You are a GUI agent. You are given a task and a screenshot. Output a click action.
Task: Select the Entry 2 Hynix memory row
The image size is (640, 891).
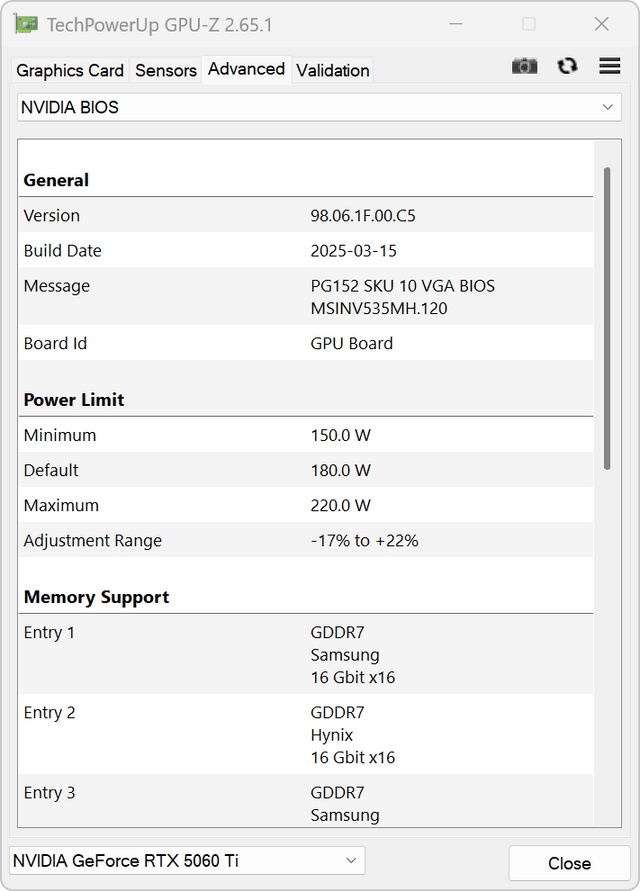point(306,735)
